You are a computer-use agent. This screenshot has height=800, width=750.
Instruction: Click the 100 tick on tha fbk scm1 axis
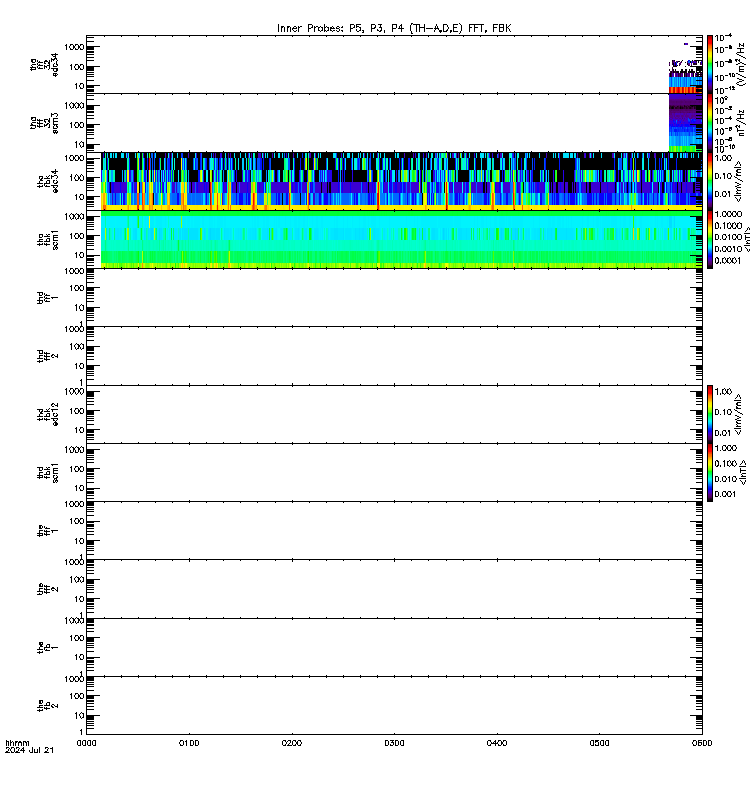pos(77,236)
